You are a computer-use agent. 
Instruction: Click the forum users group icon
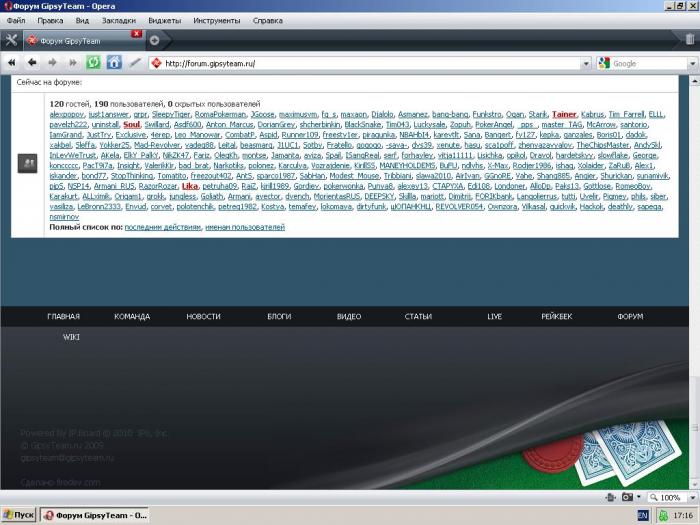[28, 163]
